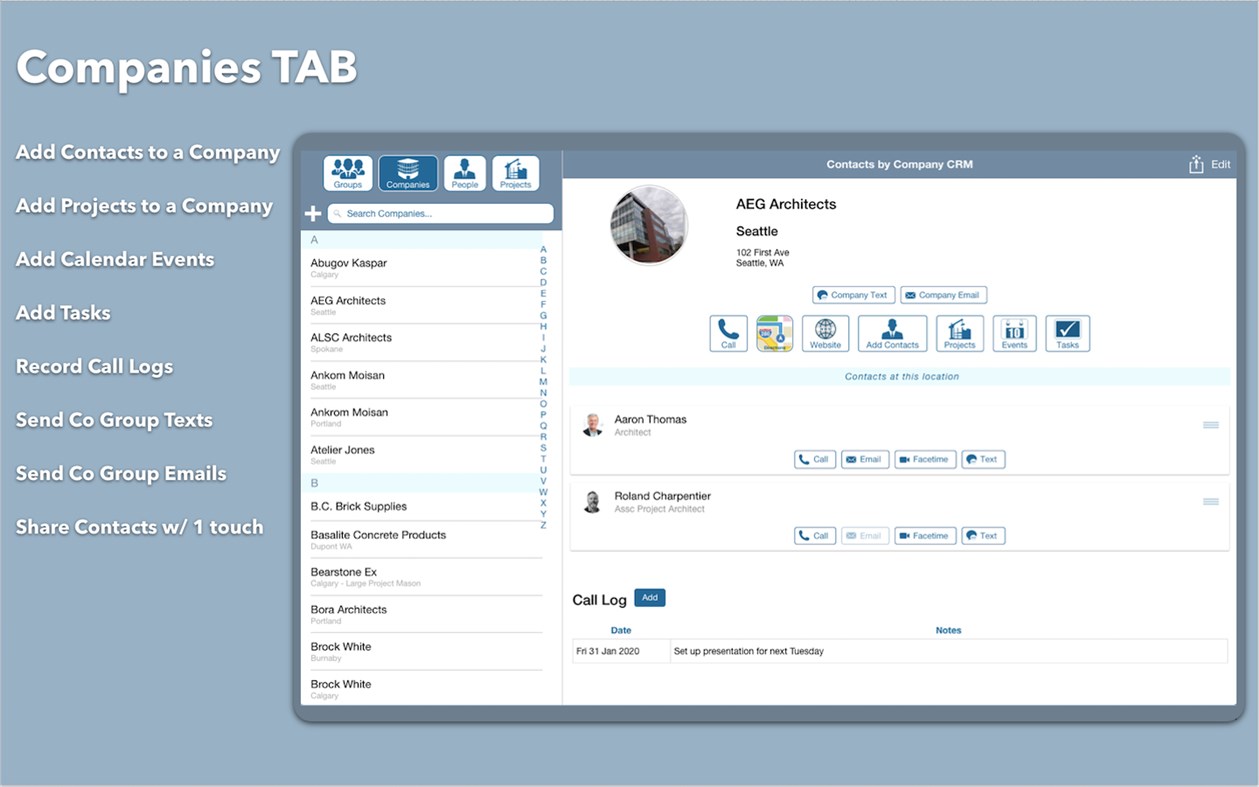The image size is (1259, 787).
Task: Select the Add Contacts icon
Action: (x=891, y=333)
